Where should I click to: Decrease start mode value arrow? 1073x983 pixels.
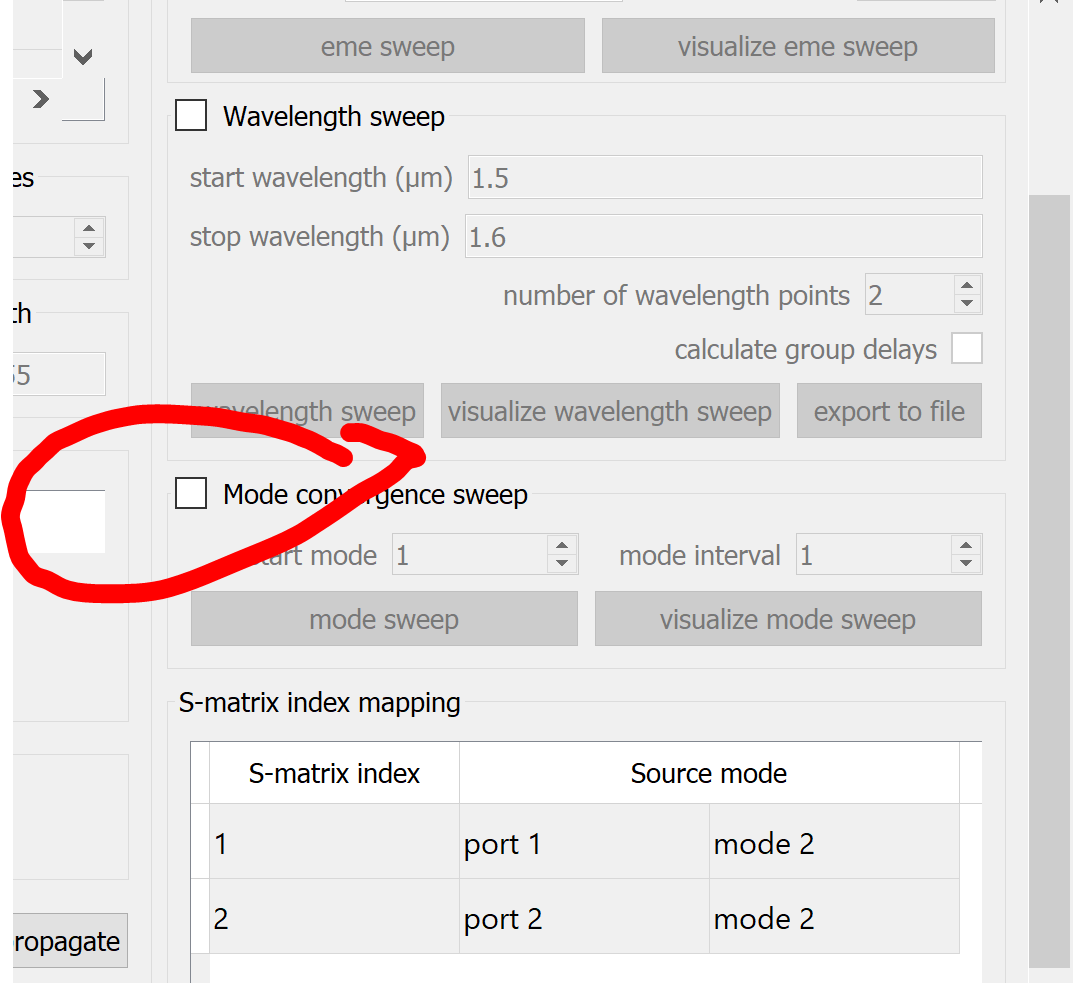[562, 563]
